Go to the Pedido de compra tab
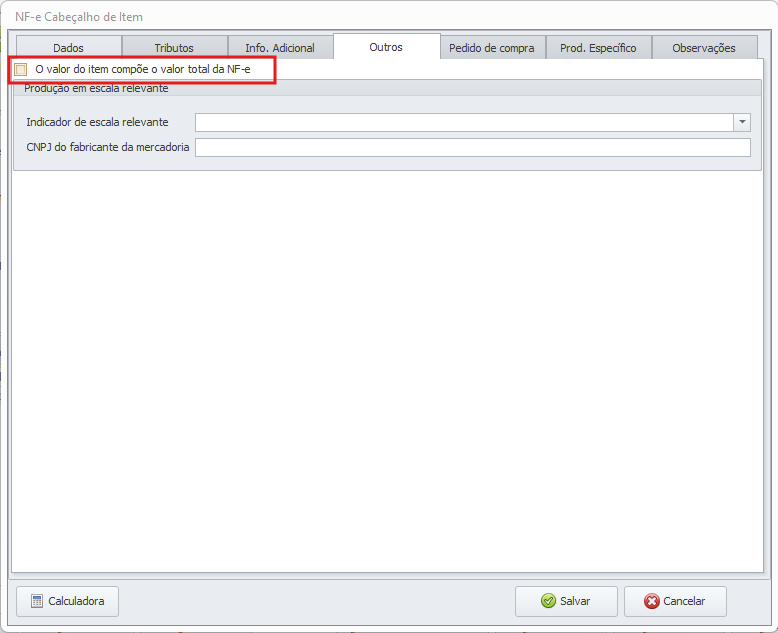 tap(492, 48)
